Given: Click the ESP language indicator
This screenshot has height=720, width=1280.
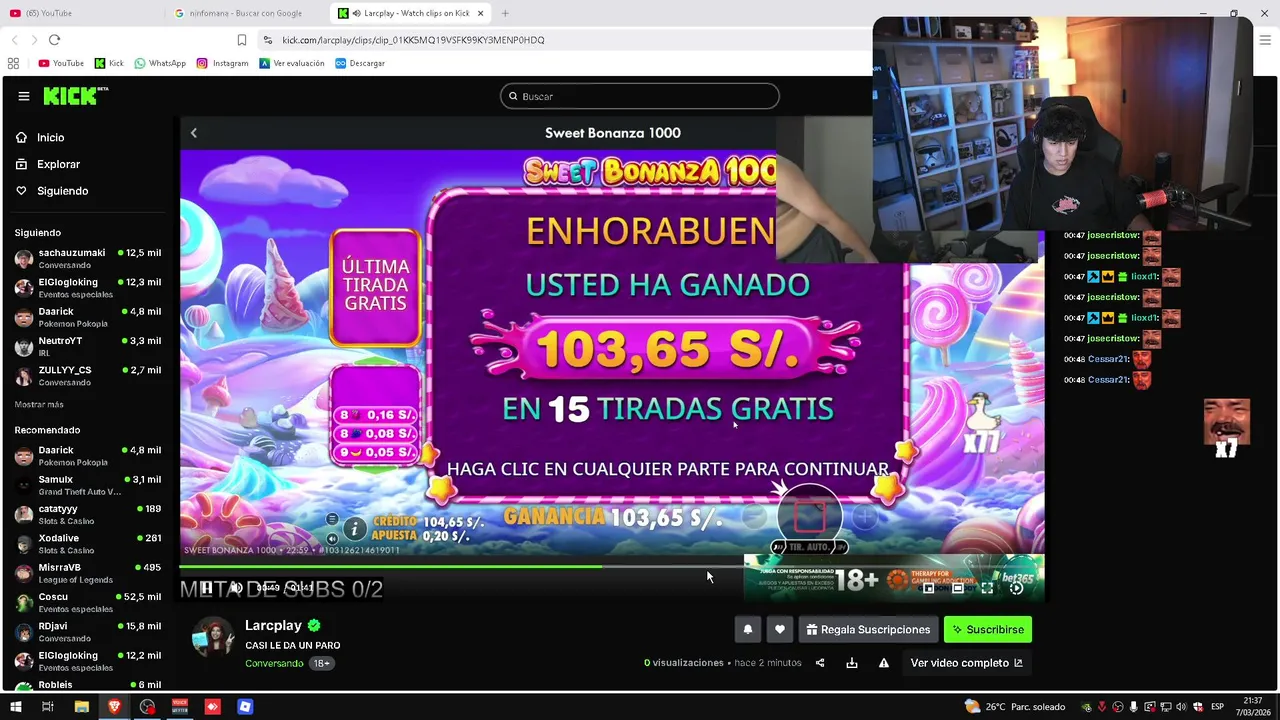Looking at the screenshot, I should pyautogui.click(x=1217, y=707).
